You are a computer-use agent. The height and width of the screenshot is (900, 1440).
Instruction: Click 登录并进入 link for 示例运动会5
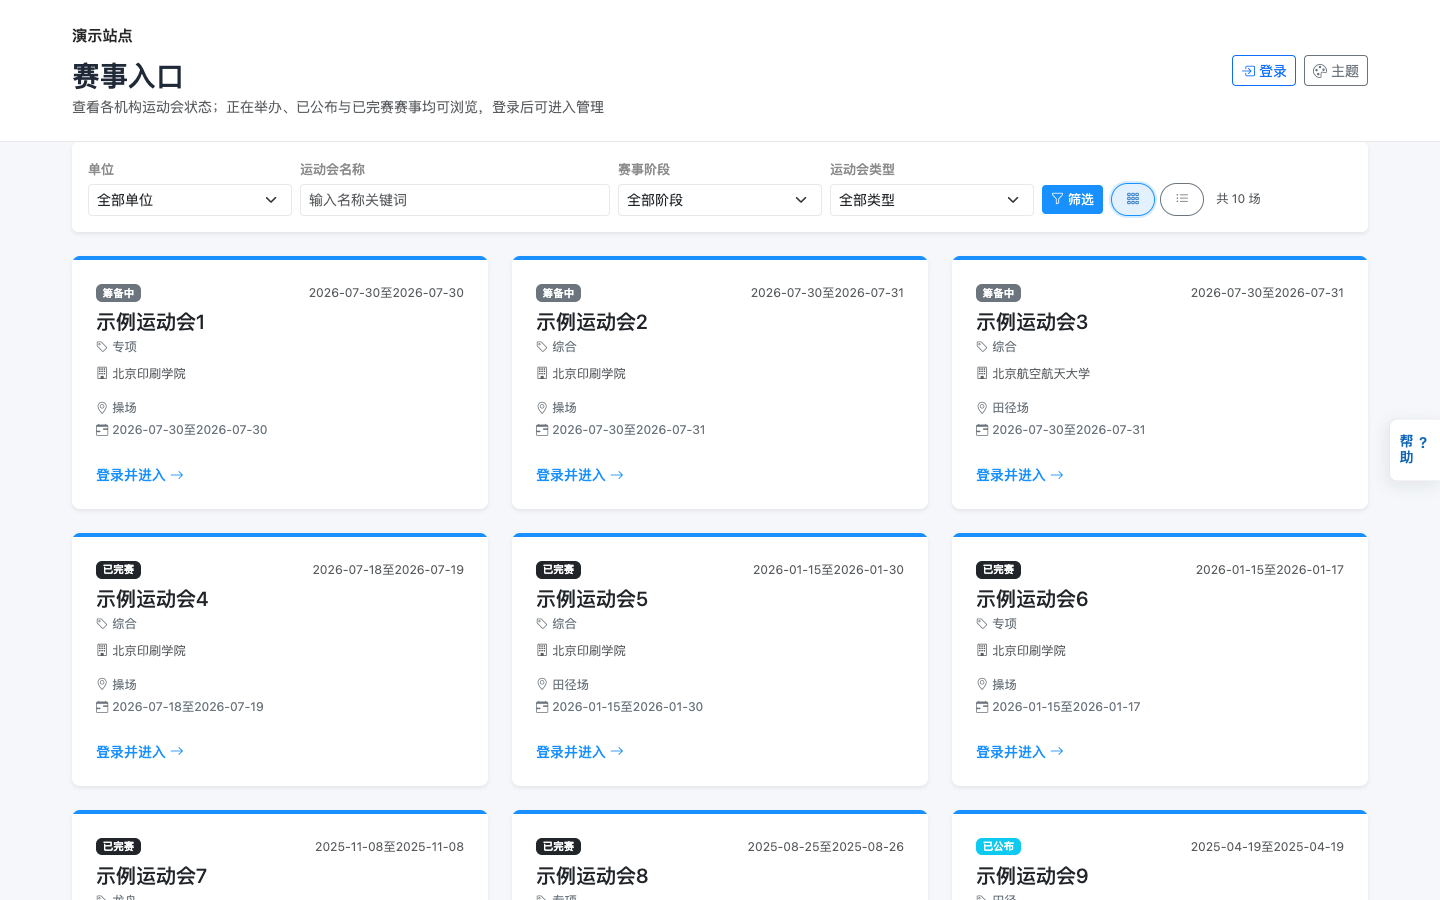[x=580, y=752]
